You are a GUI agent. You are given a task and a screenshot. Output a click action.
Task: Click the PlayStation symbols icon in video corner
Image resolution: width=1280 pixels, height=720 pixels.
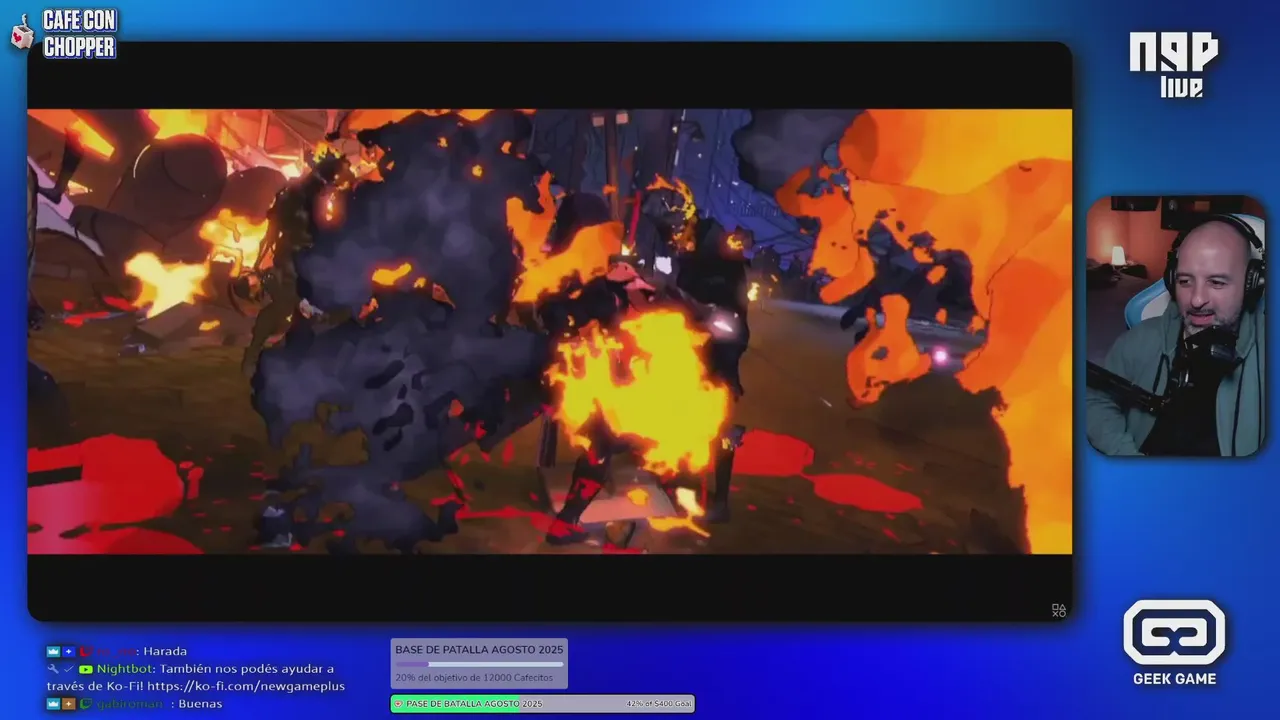point(1058,610)
